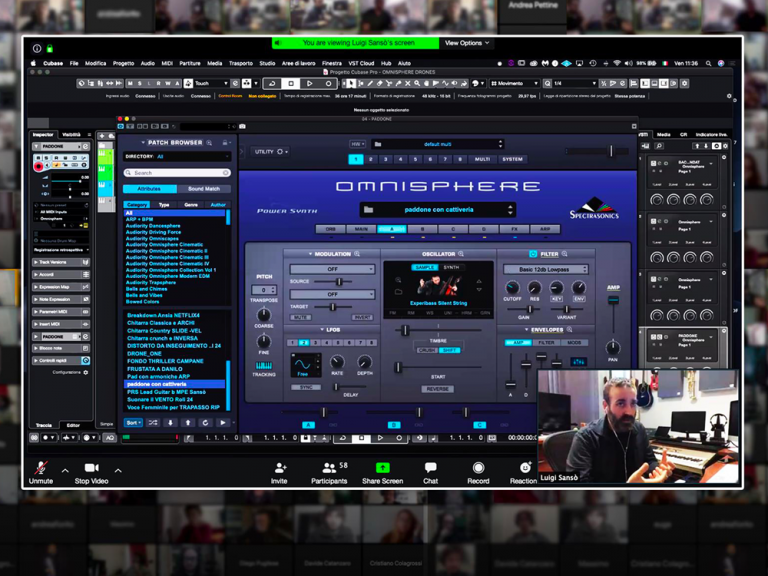Click the red record-enable button in Inspector

(x=38, y=167)
